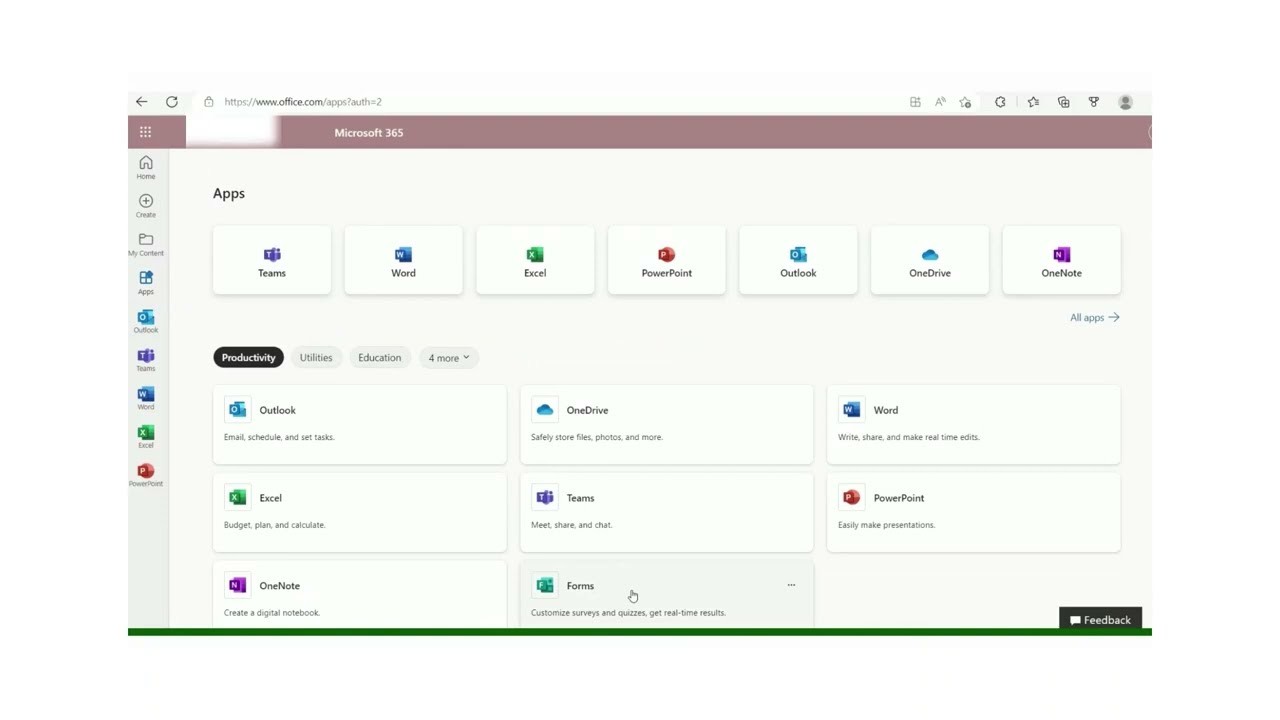Open PowerPoint from the left sidebar
This screenshot has height=720, width=1280.
pyautogui.click(x=146, y=475)
